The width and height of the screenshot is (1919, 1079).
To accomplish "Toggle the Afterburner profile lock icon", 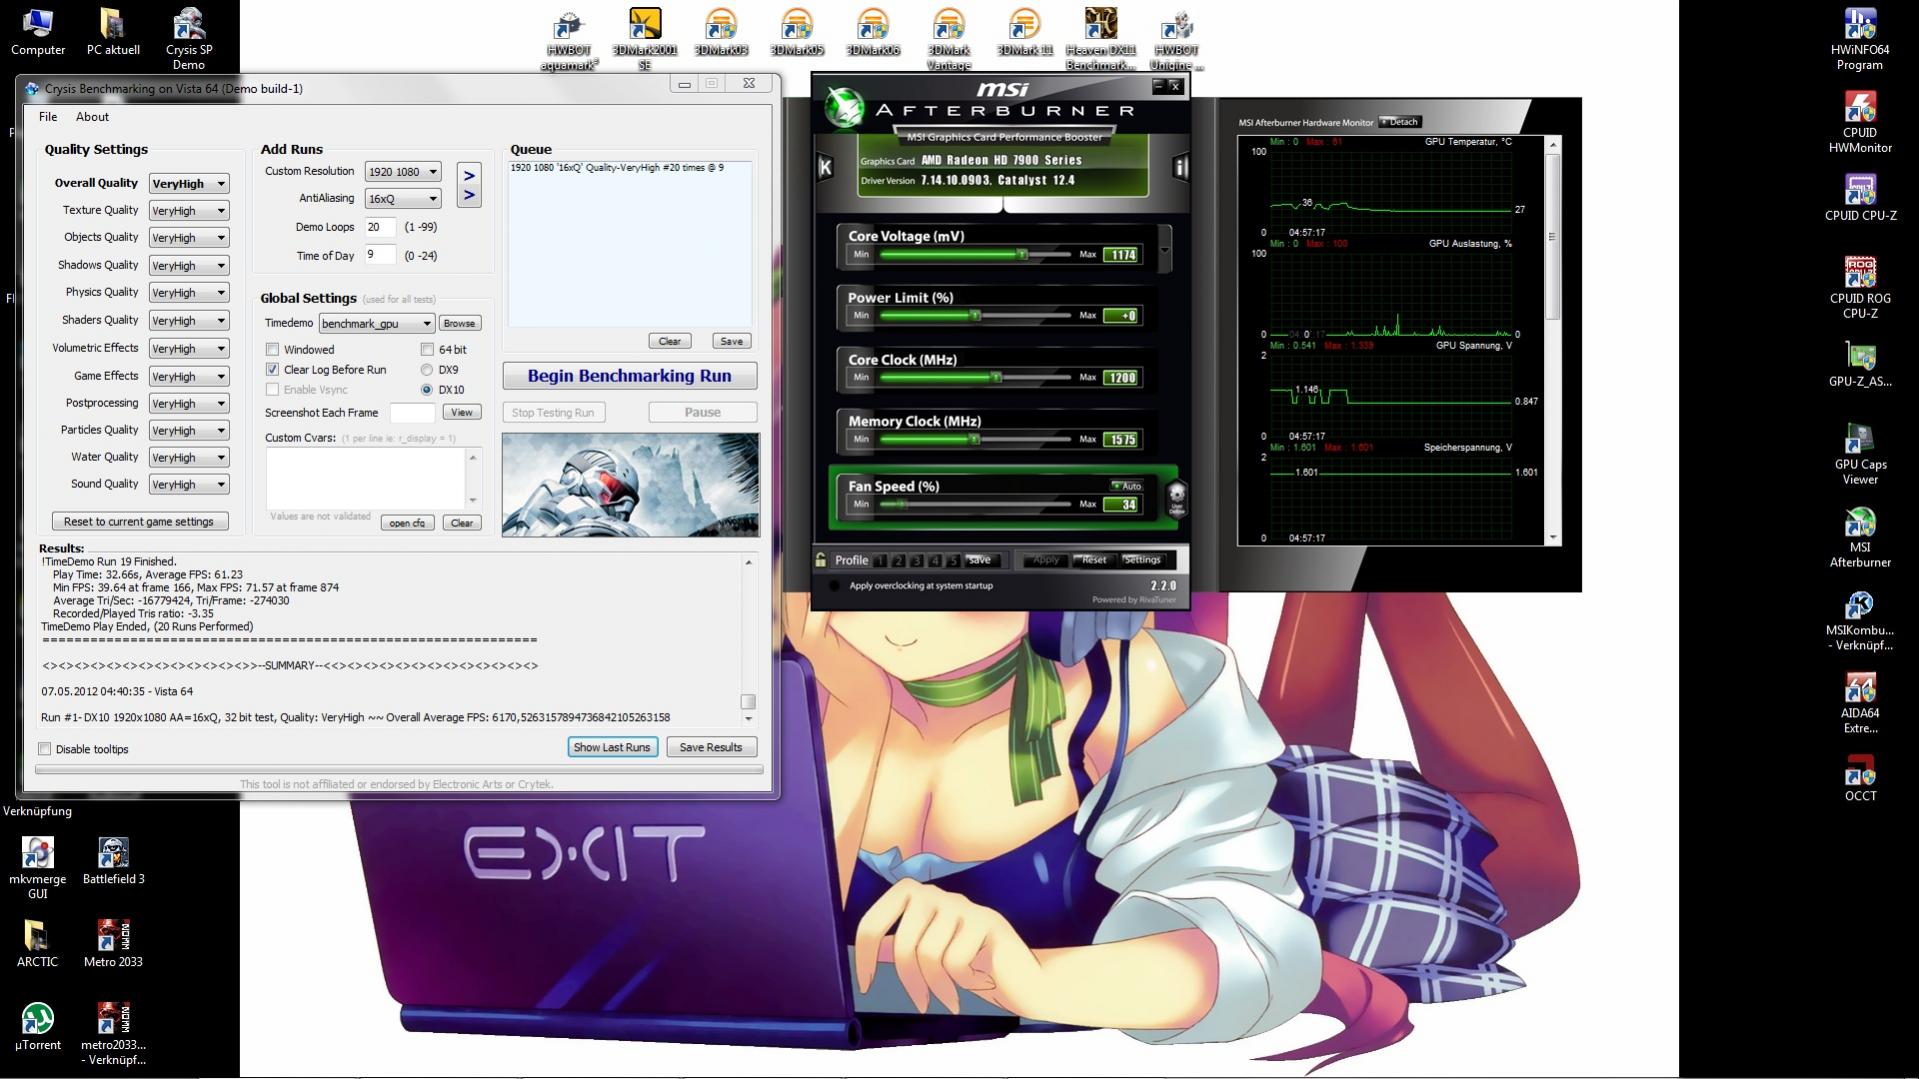I will click(x=821, y=560).
